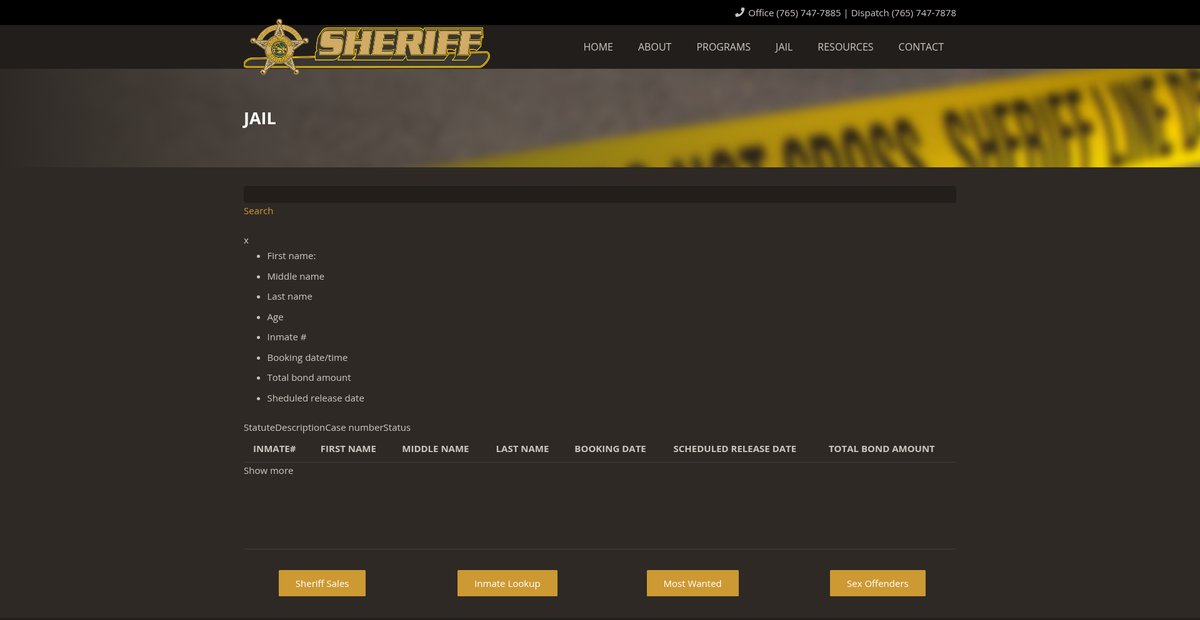The width and height of the screenshot is (1200, 620).
Task: Click the LAST NAME column header
Action: (x=522, y=449)
